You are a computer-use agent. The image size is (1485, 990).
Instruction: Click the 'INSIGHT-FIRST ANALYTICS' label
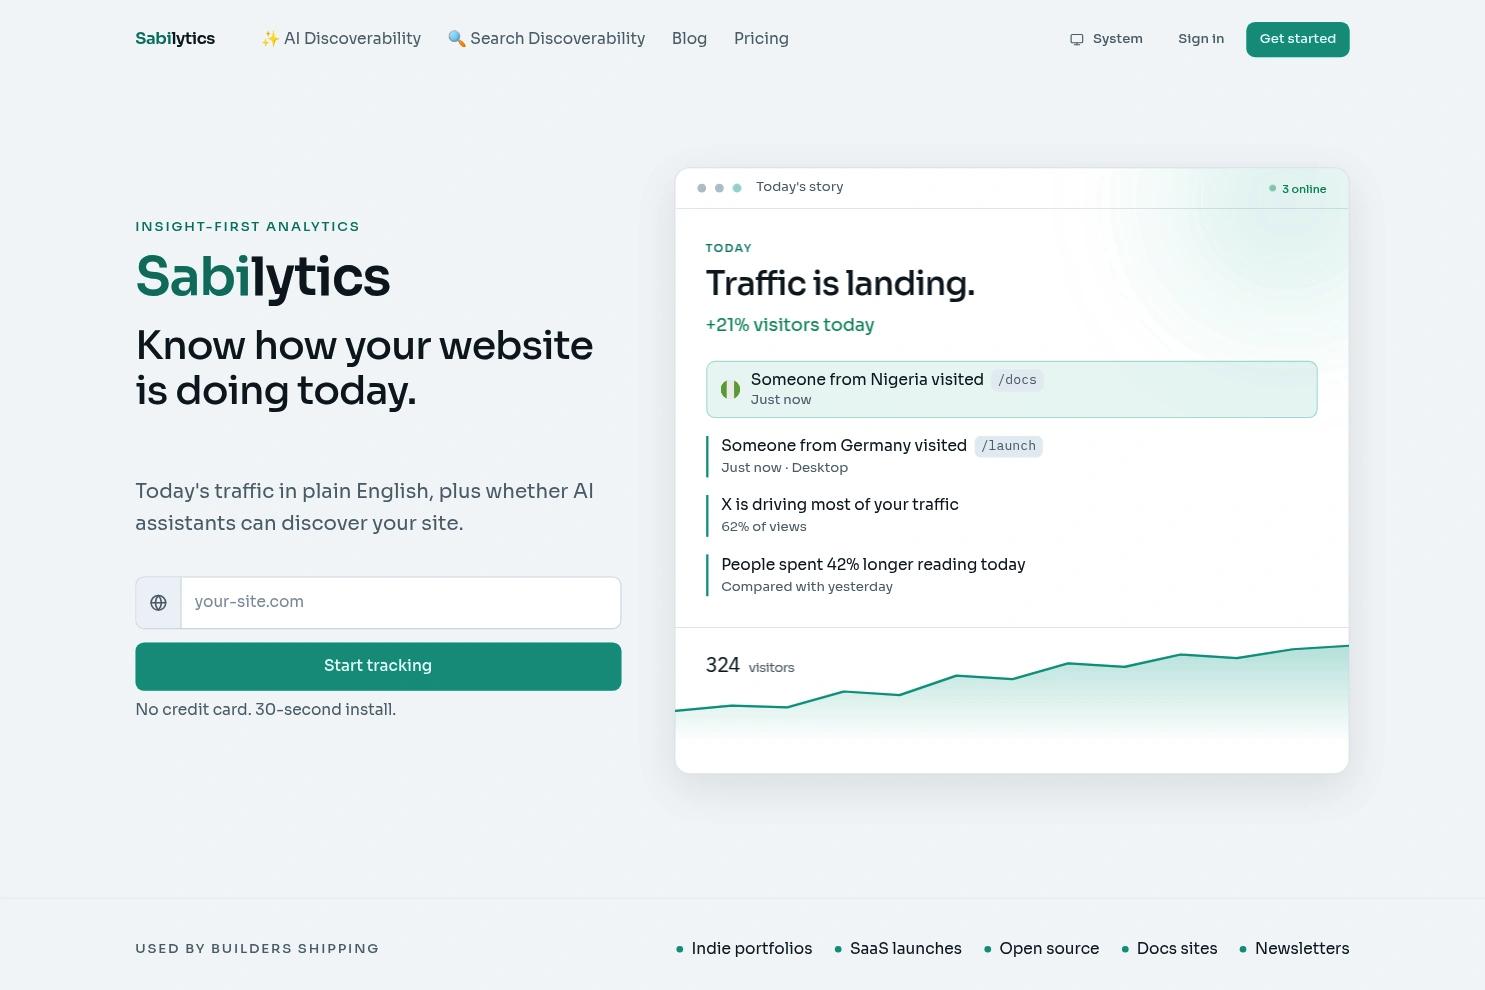(x=247, y=227)
